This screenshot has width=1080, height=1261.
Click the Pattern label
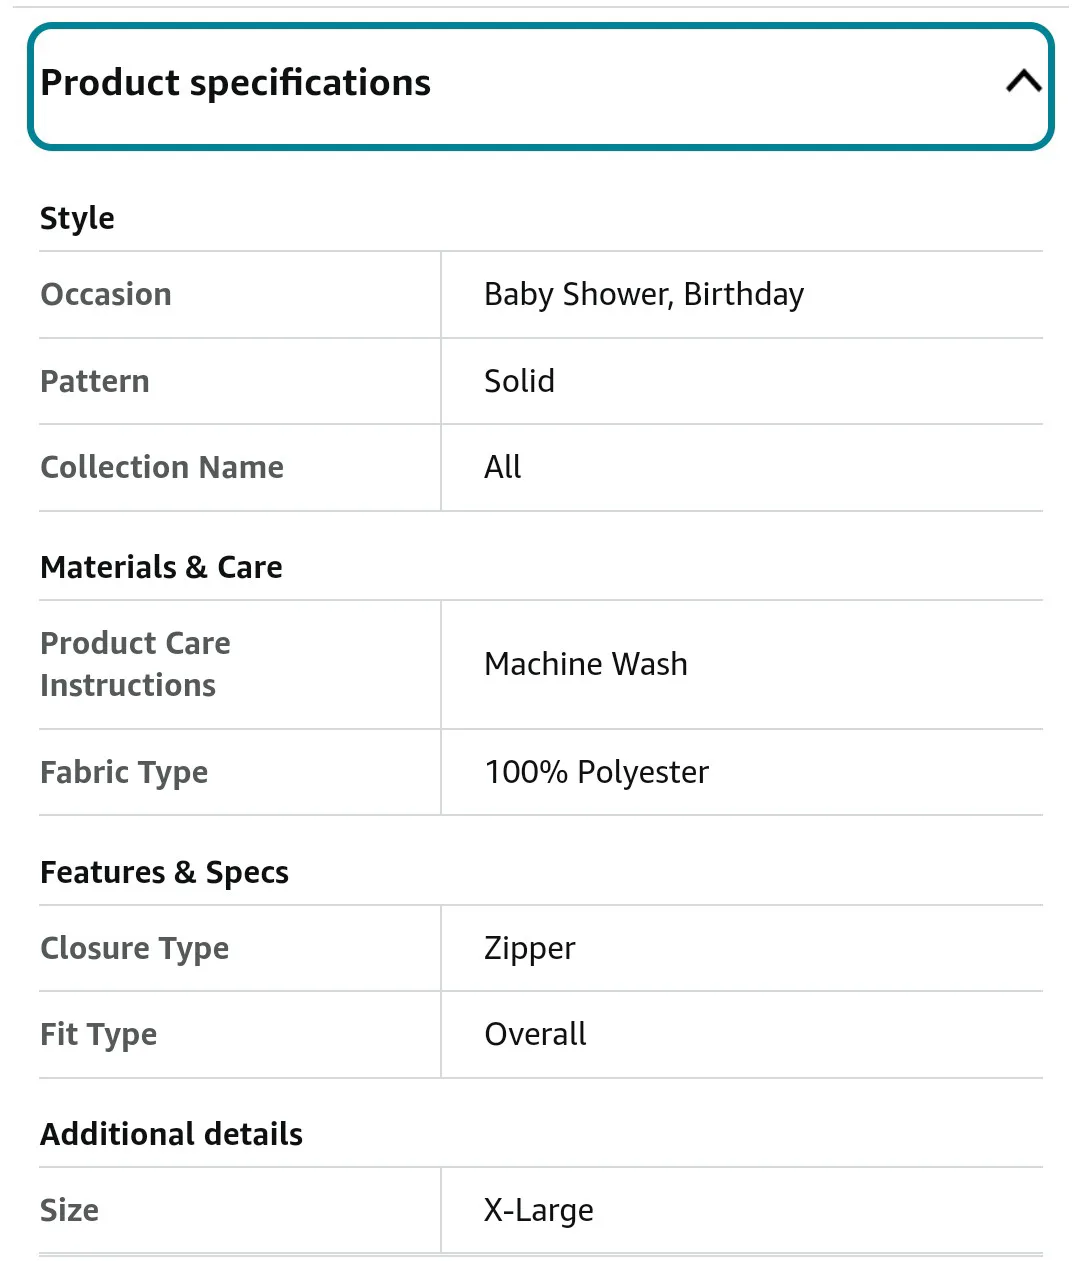(95, 381)
